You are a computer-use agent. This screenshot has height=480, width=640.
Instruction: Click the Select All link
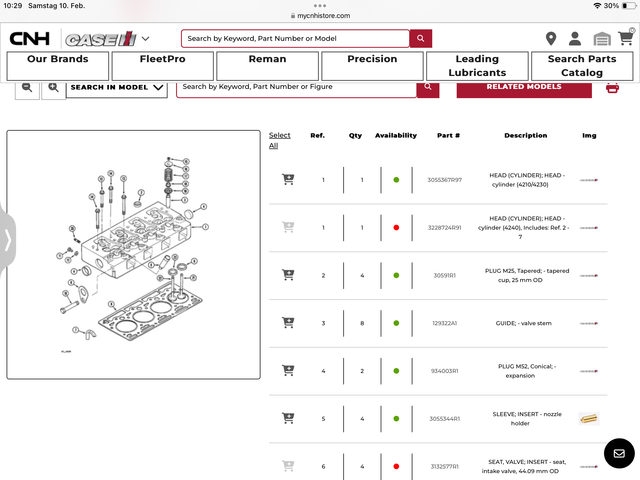pos(280,140)
